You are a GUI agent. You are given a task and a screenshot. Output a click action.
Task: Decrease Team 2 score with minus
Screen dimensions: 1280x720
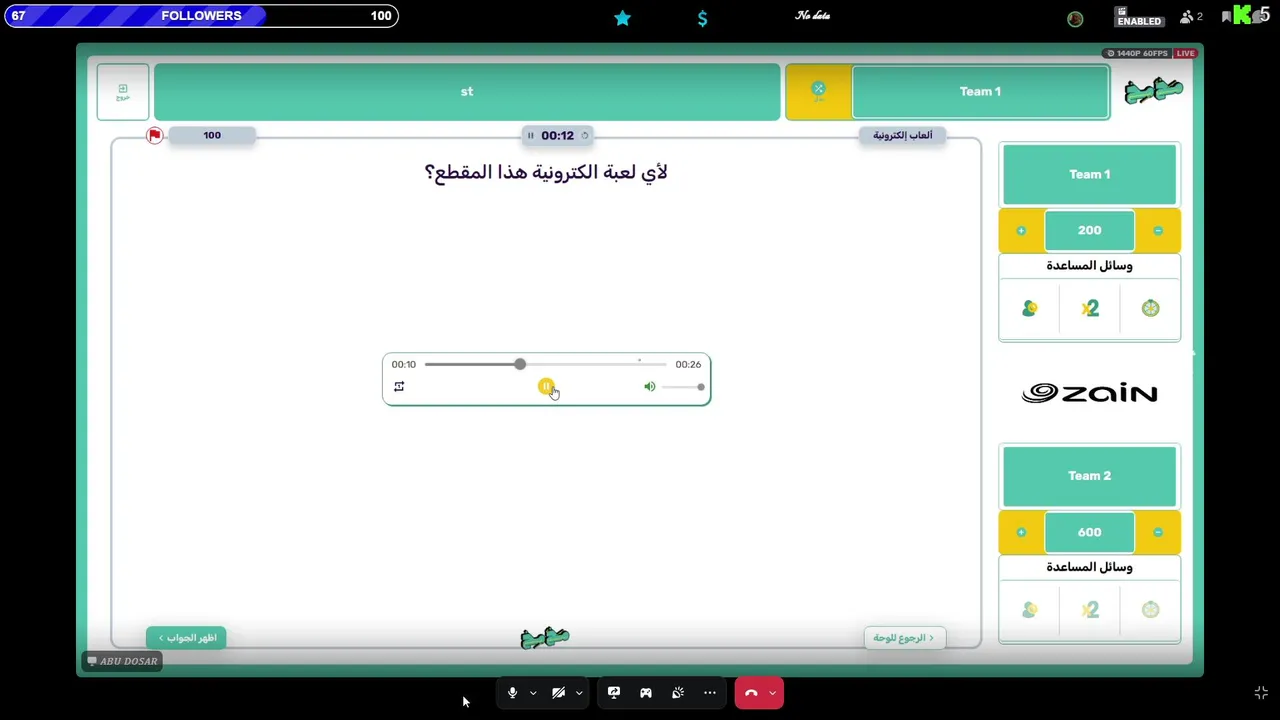(x=1158, y=533)
